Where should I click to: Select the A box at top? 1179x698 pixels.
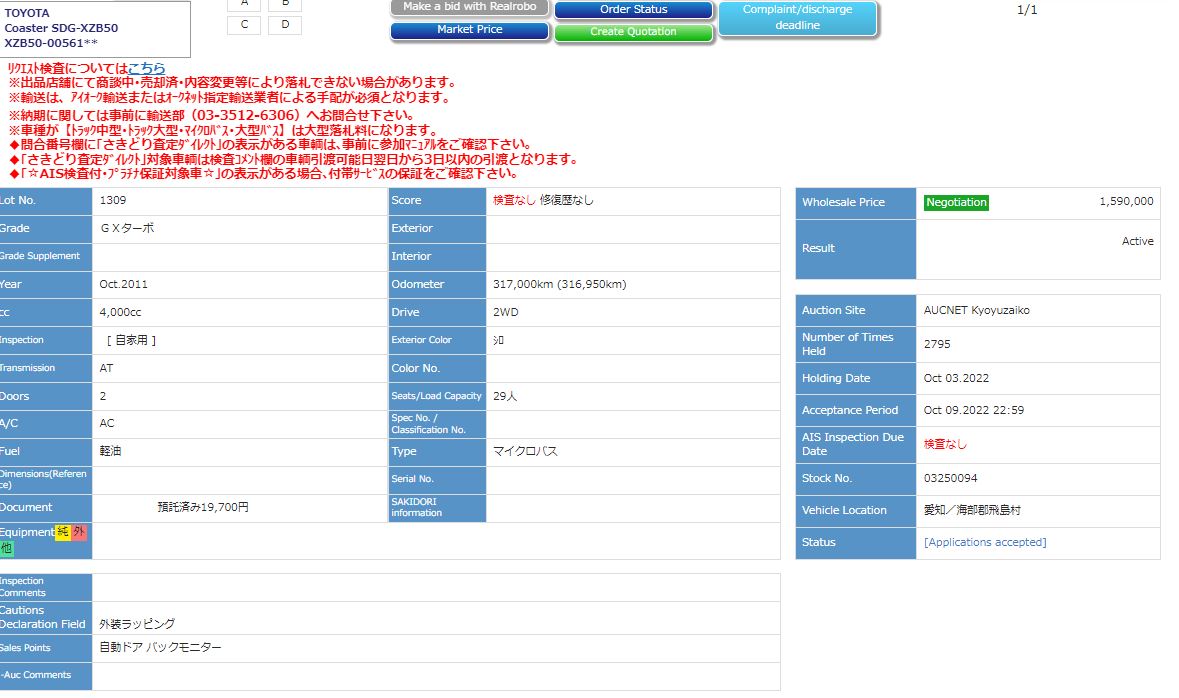tap(243, 4)
